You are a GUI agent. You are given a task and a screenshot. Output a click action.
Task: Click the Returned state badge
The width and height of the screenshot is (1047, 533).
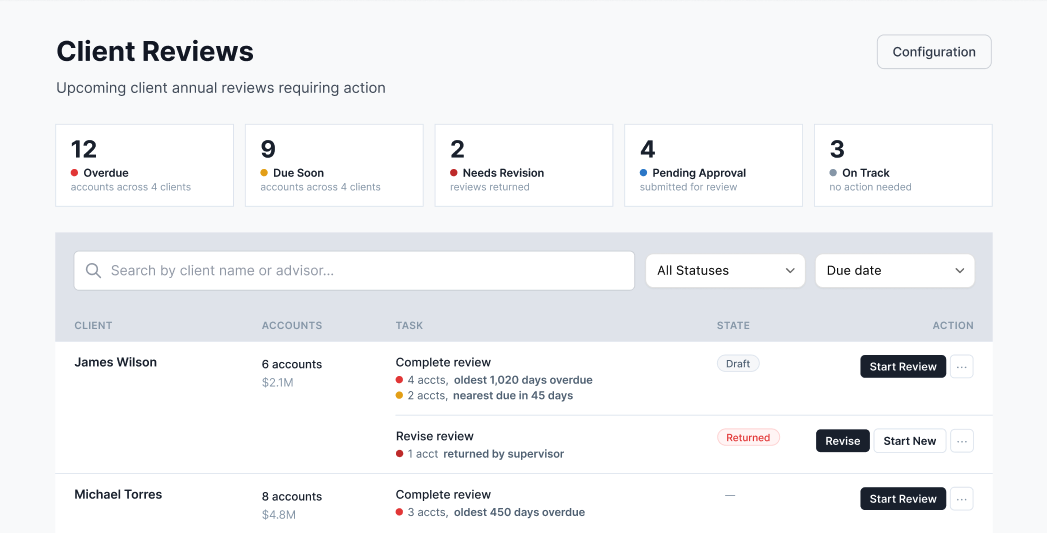(748, 438)
